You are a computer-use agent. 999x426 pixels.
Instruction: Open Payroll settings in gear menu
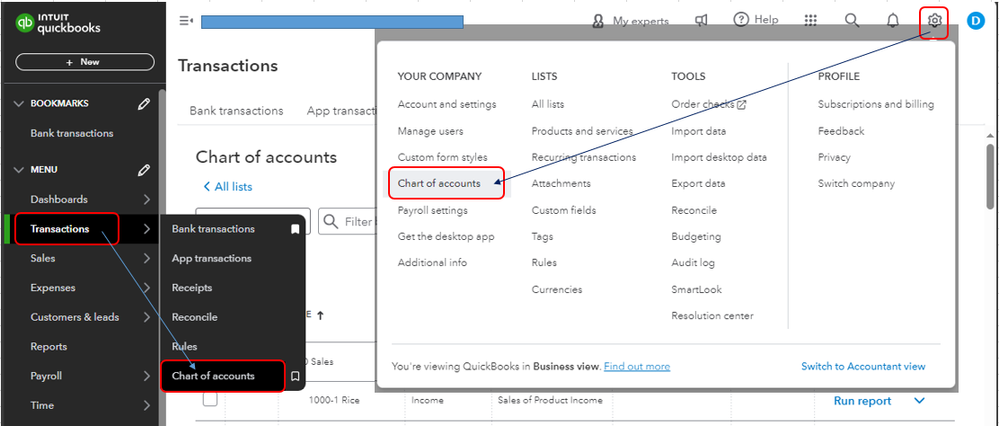[433, 210]
